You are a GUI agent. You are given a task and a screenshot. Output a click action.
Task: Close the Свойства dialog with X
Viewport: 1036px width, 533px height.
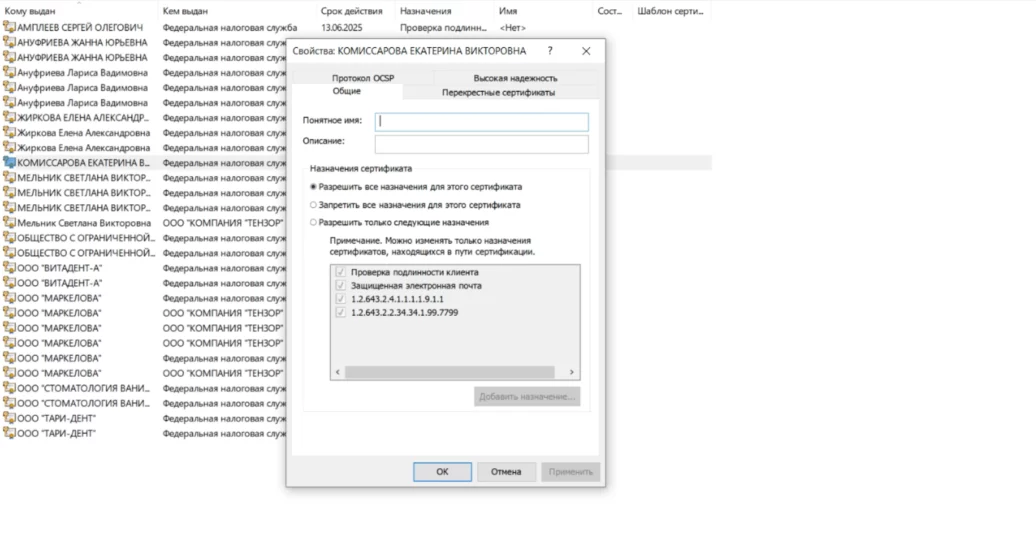[586, 51]
